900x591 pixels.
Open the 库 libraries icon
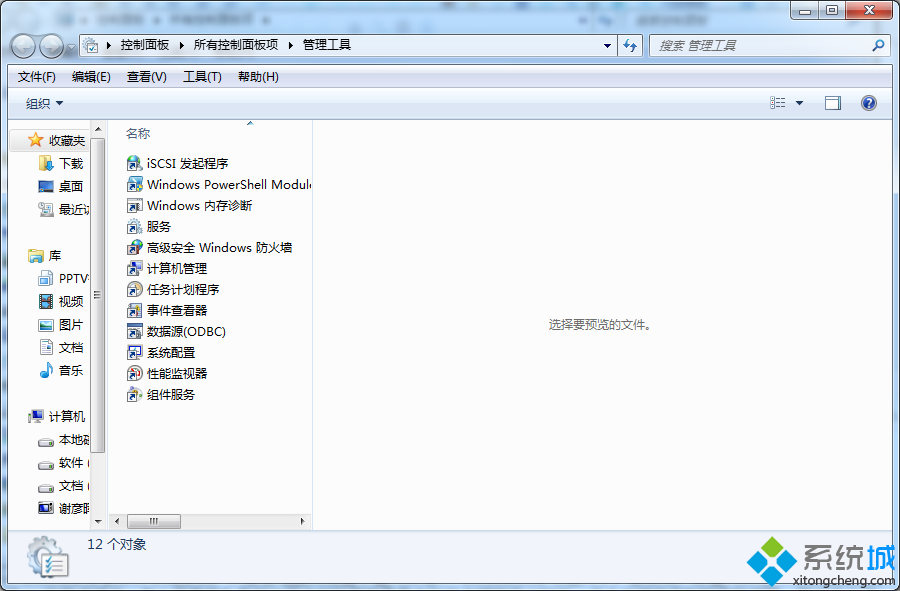coord(36,256)
